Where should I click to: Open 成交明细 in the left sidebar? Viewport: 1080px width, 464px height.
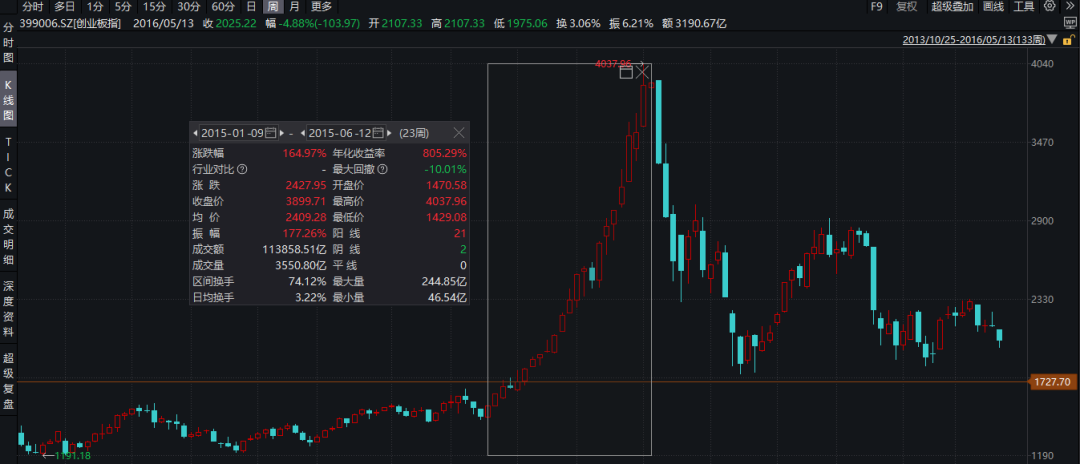pyautogui.click(x=8, y=236)
